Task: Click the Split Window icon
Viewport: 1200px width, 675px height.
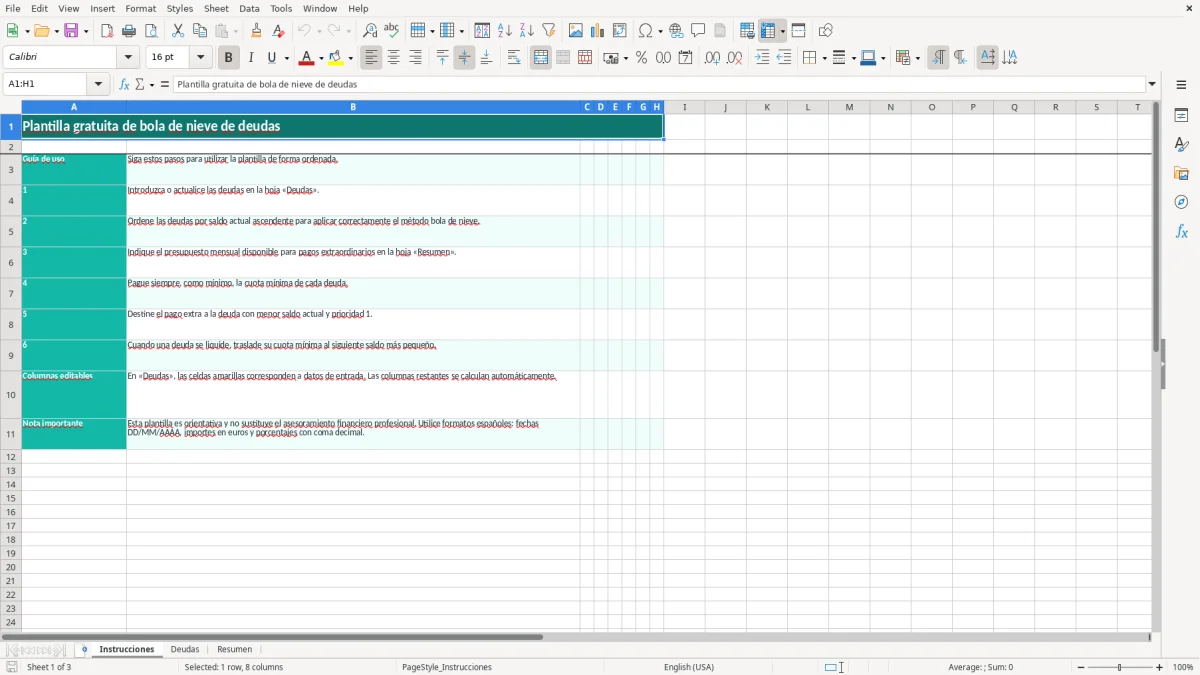Action: coord(798,31)
